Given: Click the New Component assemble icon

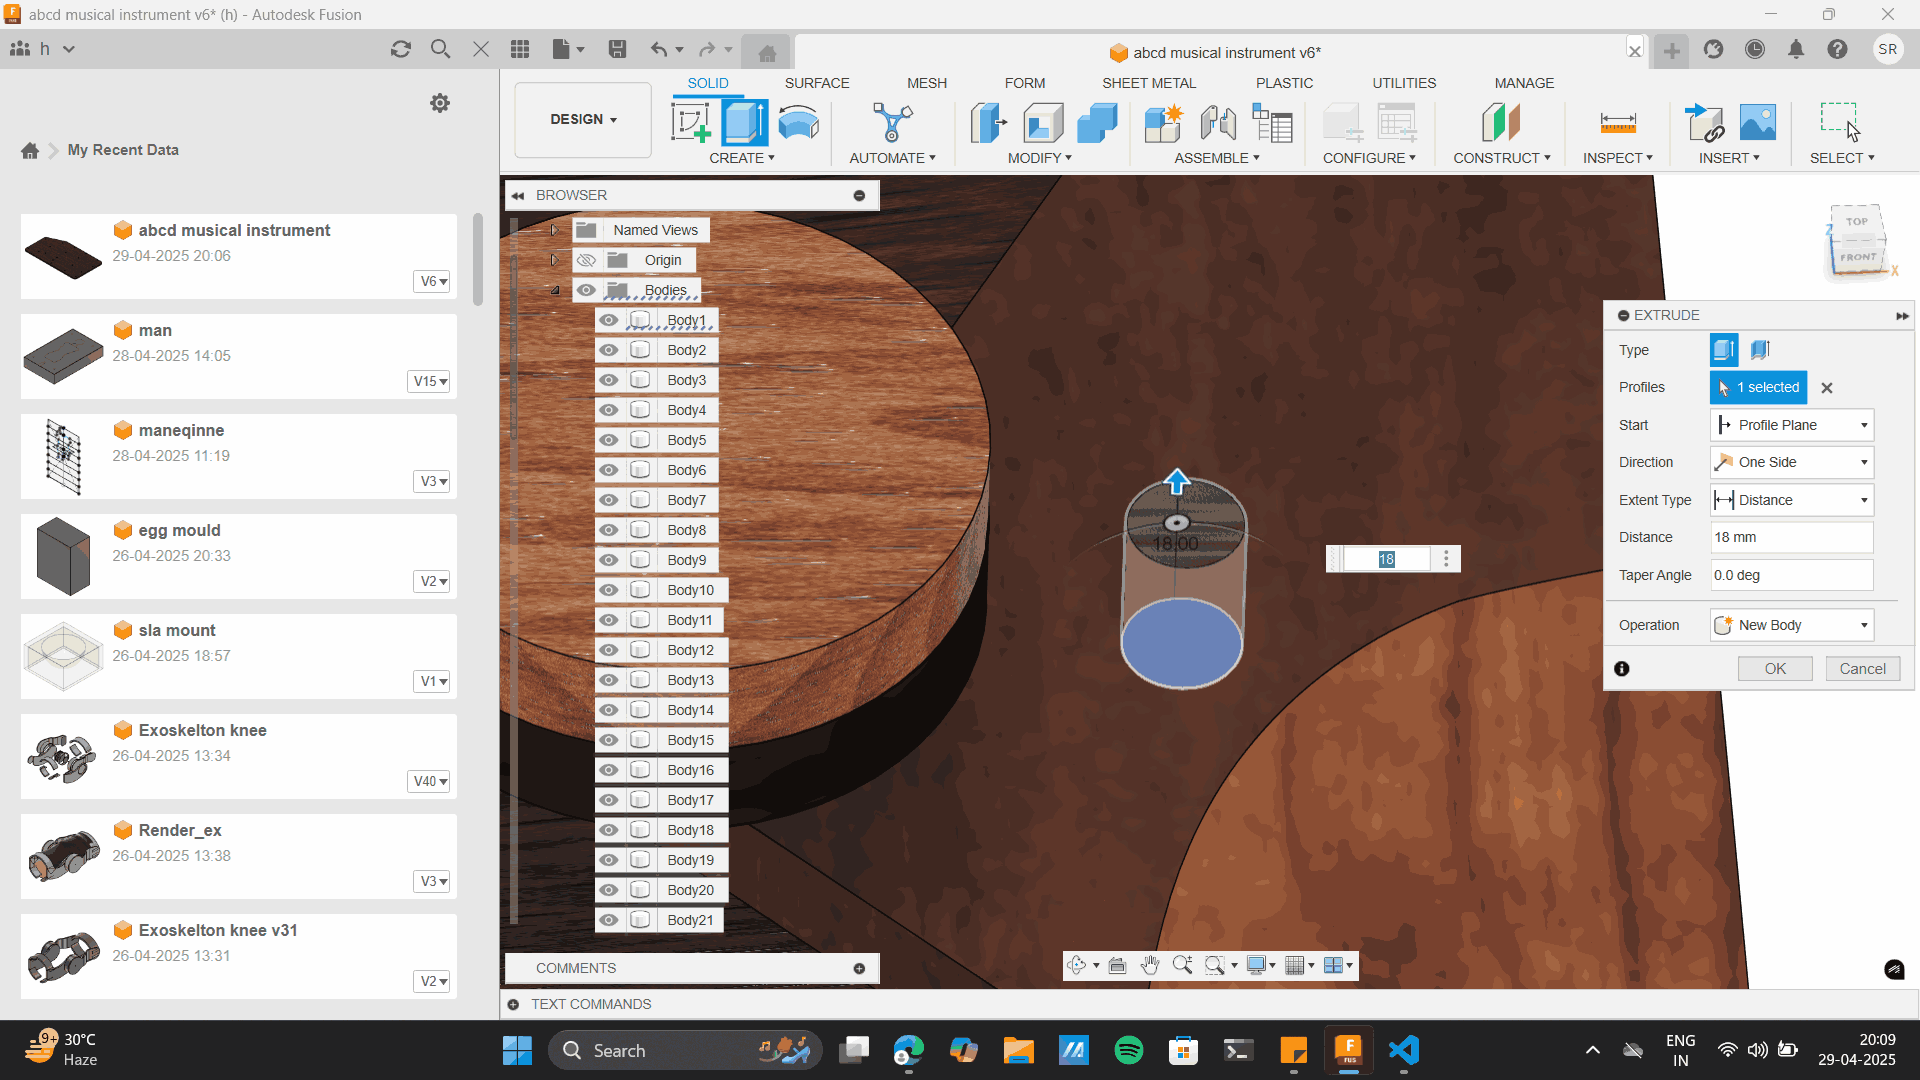Looking at the screenshot, I should (x=1163, y=123).
